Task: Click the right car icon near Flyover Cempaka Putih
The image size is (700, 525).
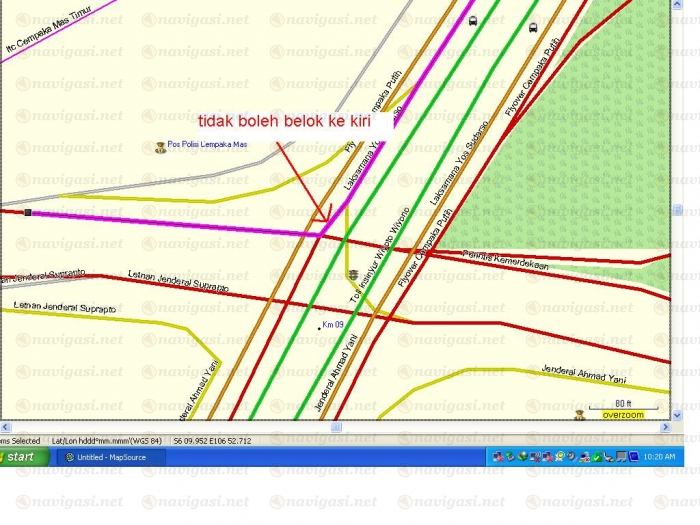Action: click(x=532, y=27)
